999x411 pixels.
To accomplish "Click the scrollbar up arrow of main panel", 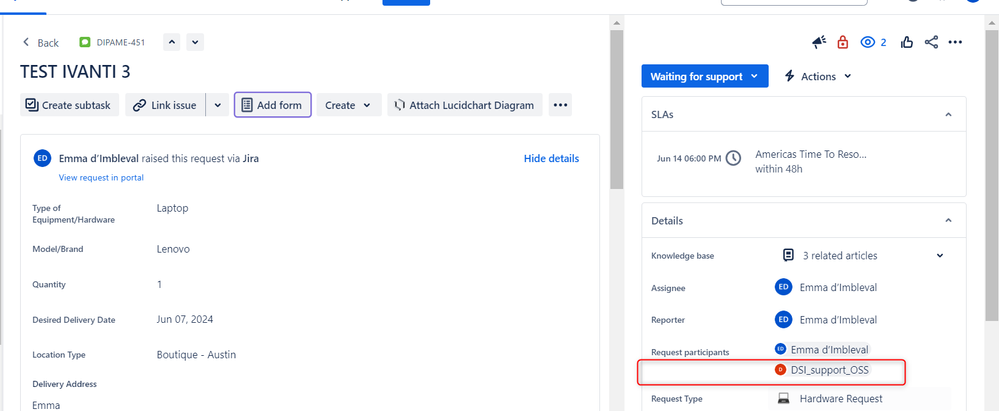I will [x=616, y=23].
